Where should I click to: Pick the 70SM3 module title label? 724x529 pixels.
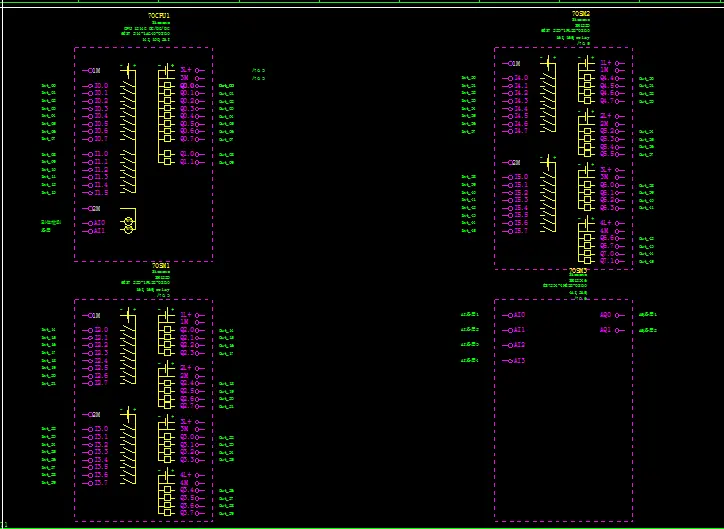point(578,271)
